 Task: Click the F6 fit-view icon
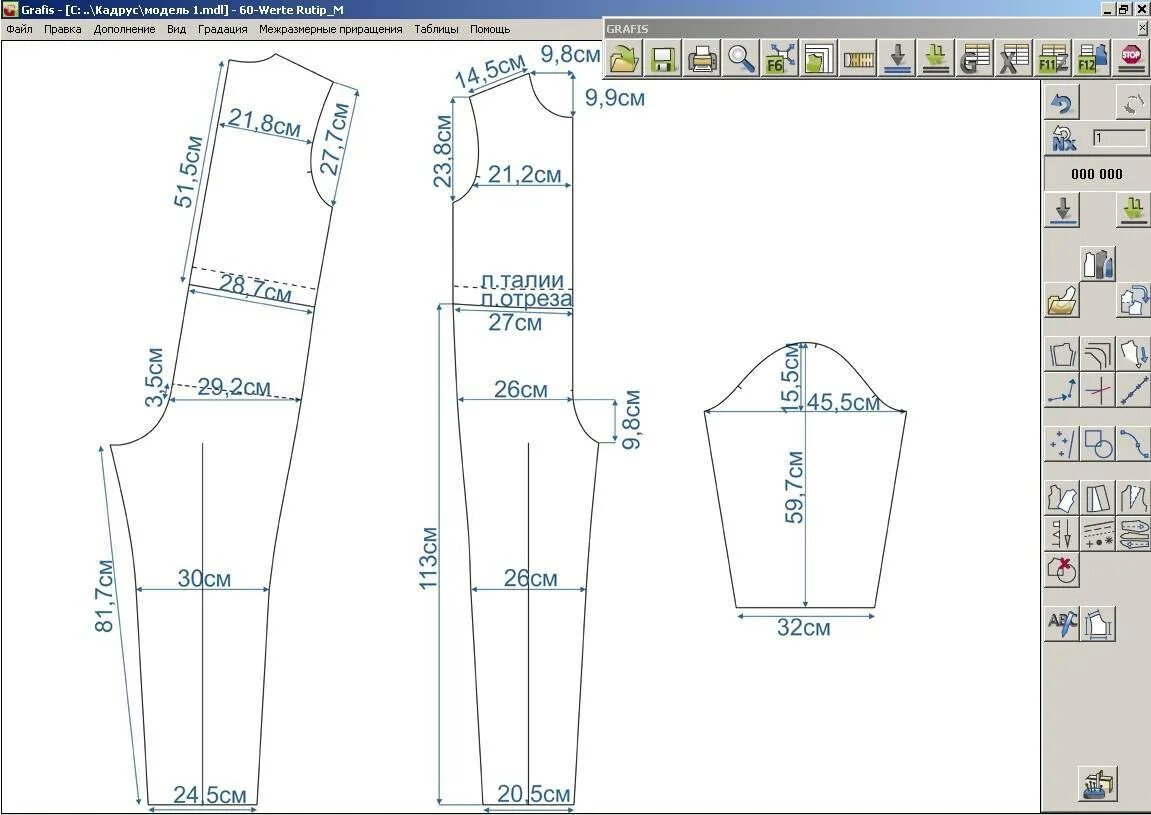coord(780,58)
